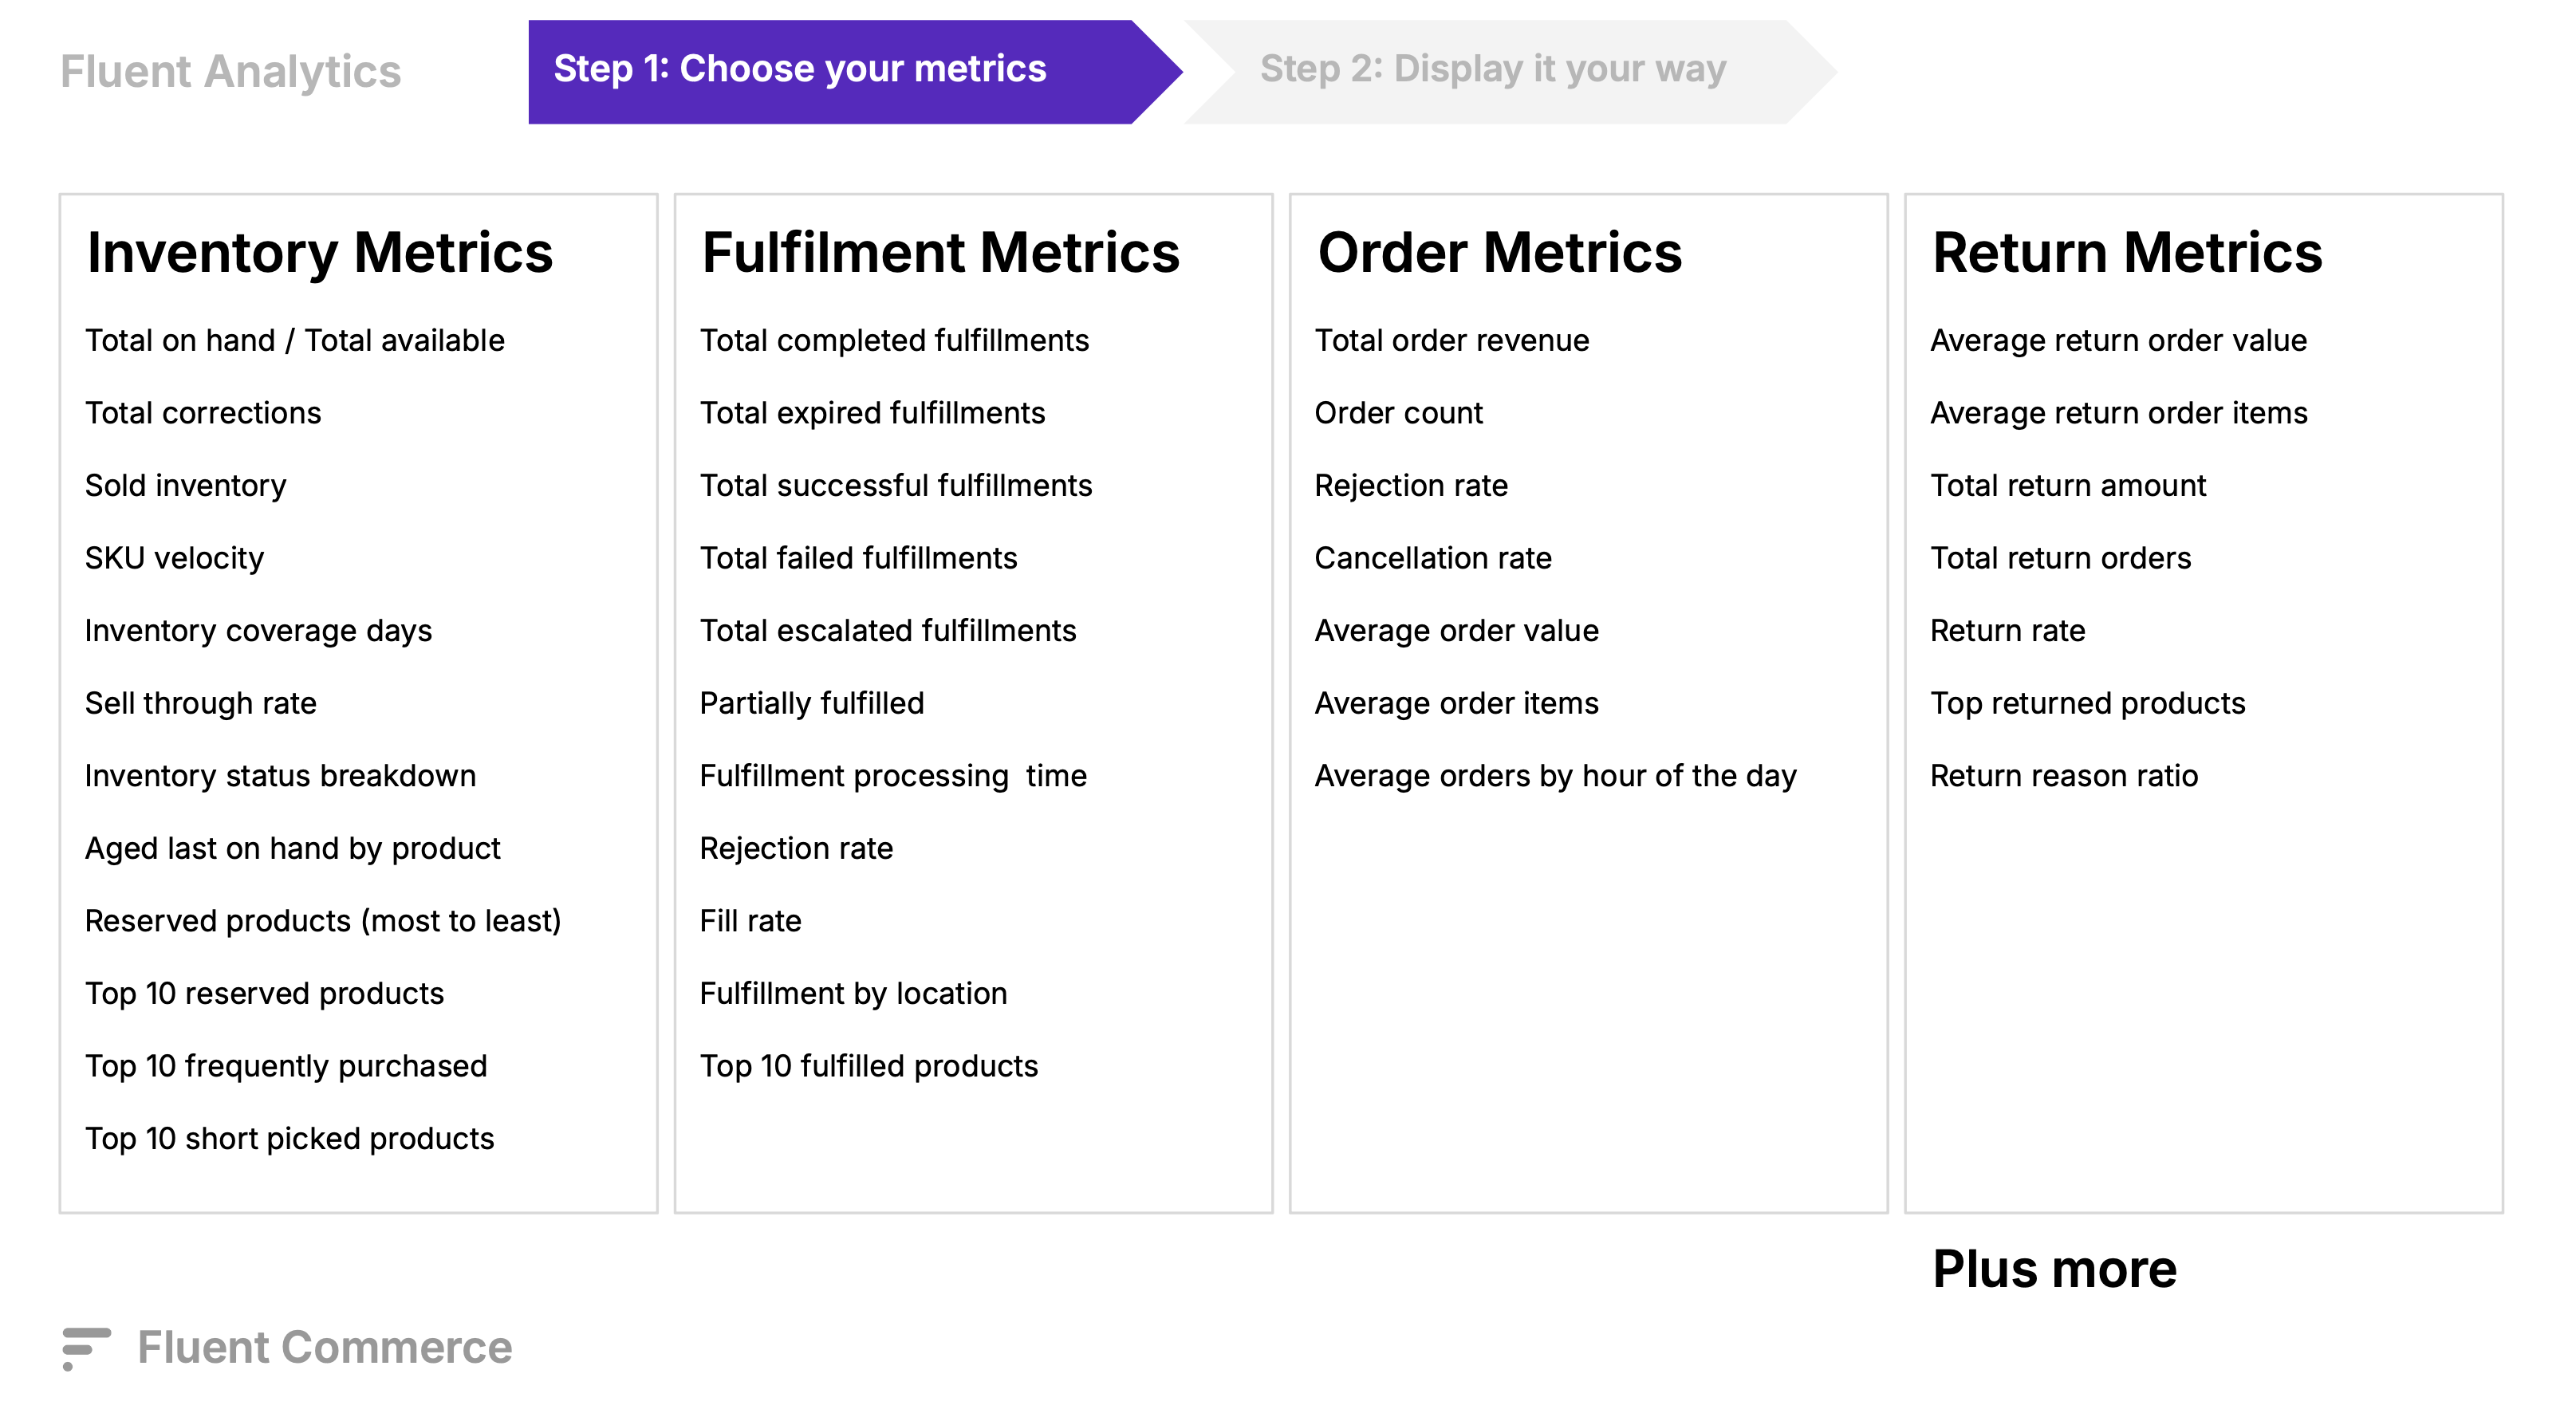Click Total order revenue metric
Screen dimensions: 2576x1421
[1451, 341]
